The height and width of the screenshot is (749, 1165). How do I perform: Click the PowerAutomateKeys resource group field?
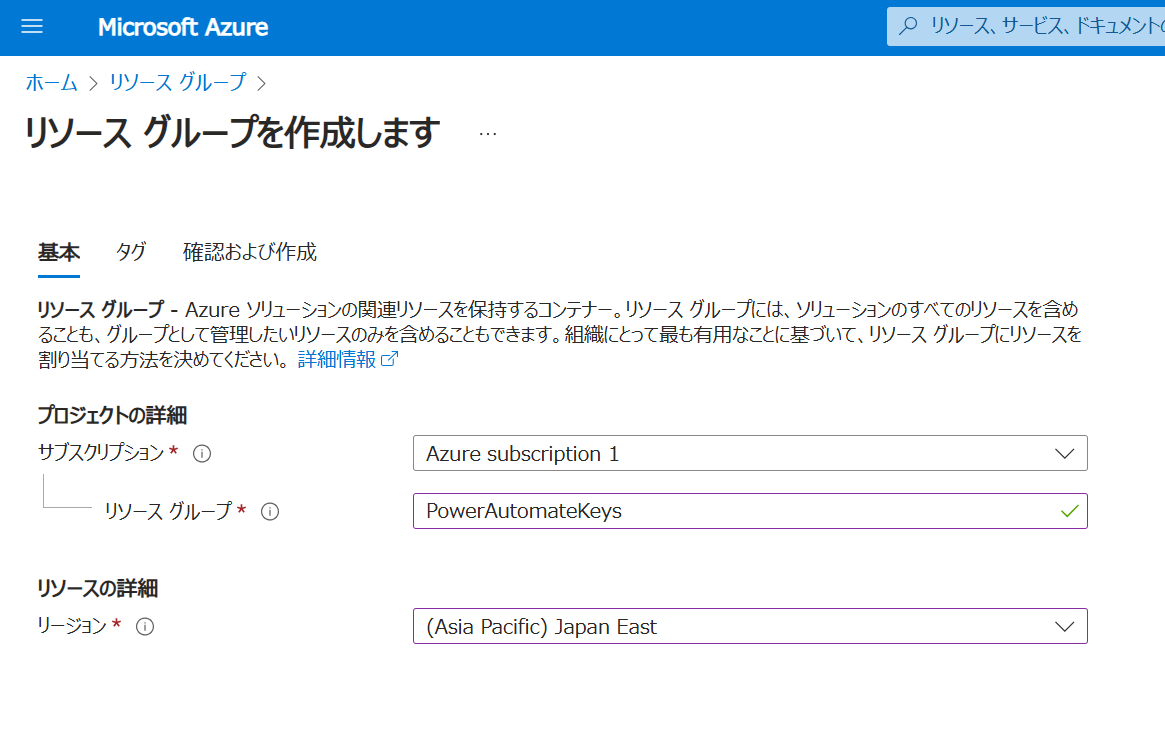click(x=750, y=511)
